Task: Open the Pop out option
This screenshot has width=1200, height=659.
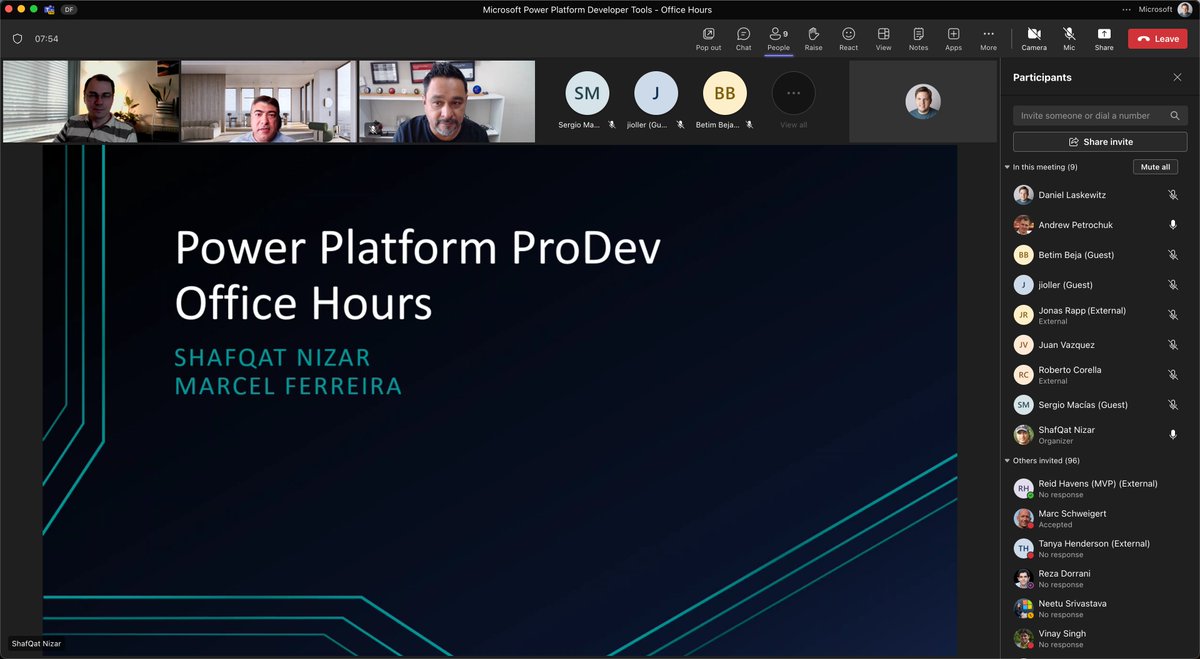Action: 708,39
